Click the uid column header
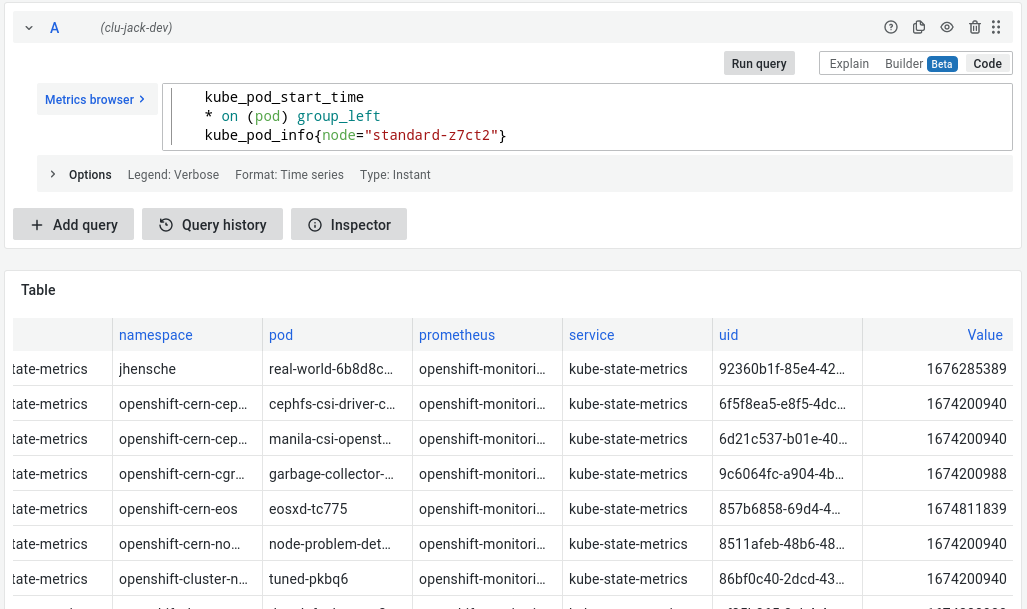This screenshot has width=1027, height=609. click(728, 335)
